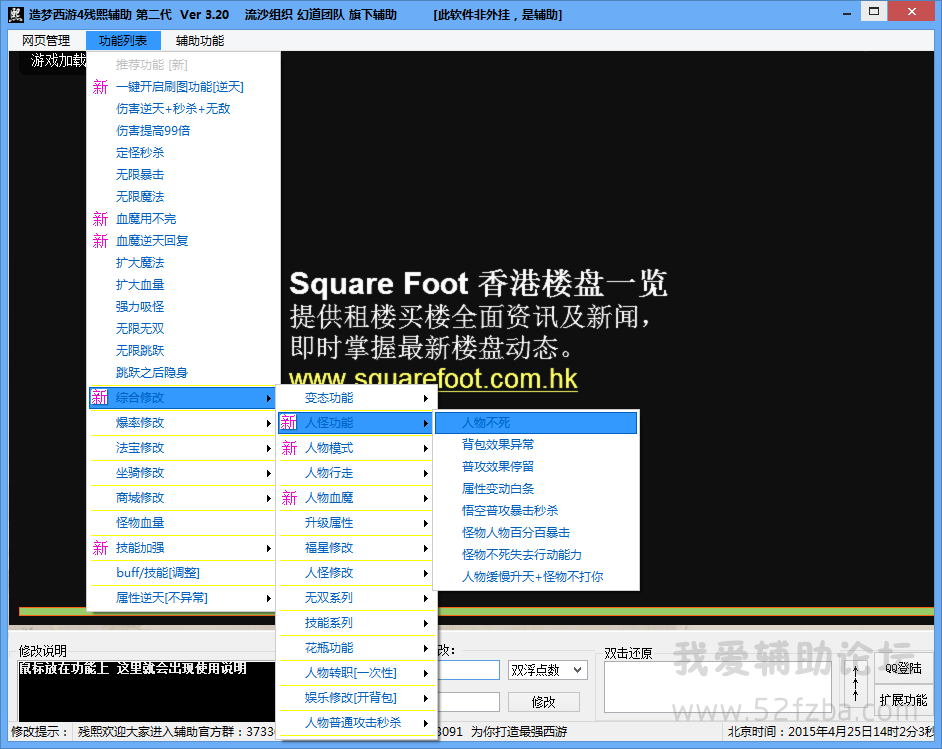
Task: Select 背包效果异常 option
Action: (536, 445)
